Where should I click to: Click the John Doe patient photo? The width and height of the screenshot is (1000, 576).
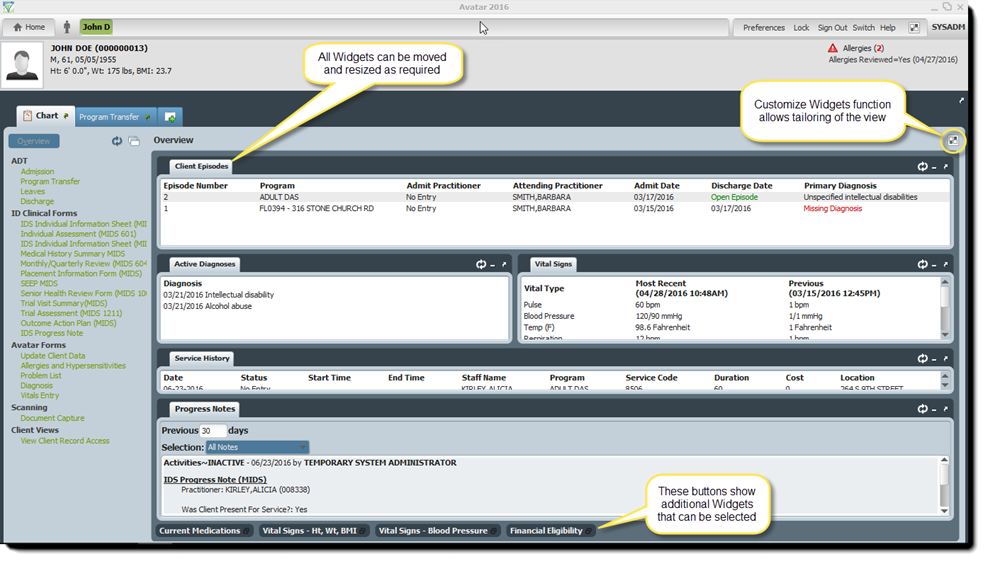point(22,65)
